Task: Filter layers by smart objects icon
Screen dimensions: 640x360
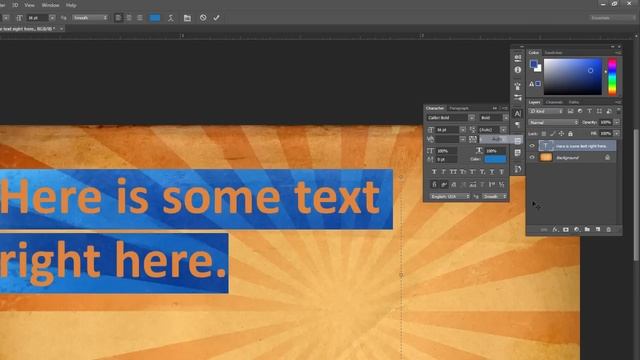Action: coord(609,111)
